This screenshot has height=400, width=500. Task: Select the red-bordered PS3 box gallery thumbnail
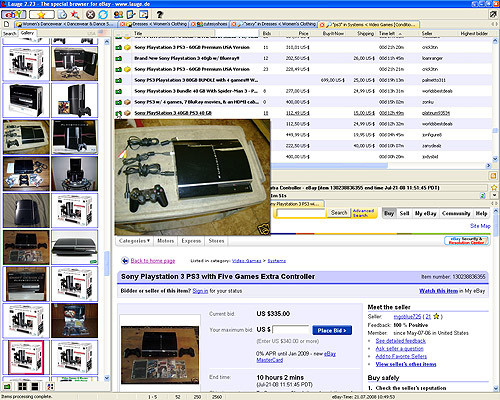tap(26, 357)
